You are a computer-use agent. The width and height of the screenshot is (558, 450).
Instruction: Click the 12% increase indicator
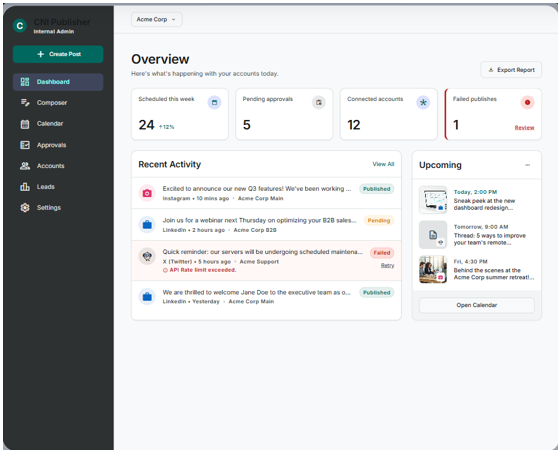point(167,127)
